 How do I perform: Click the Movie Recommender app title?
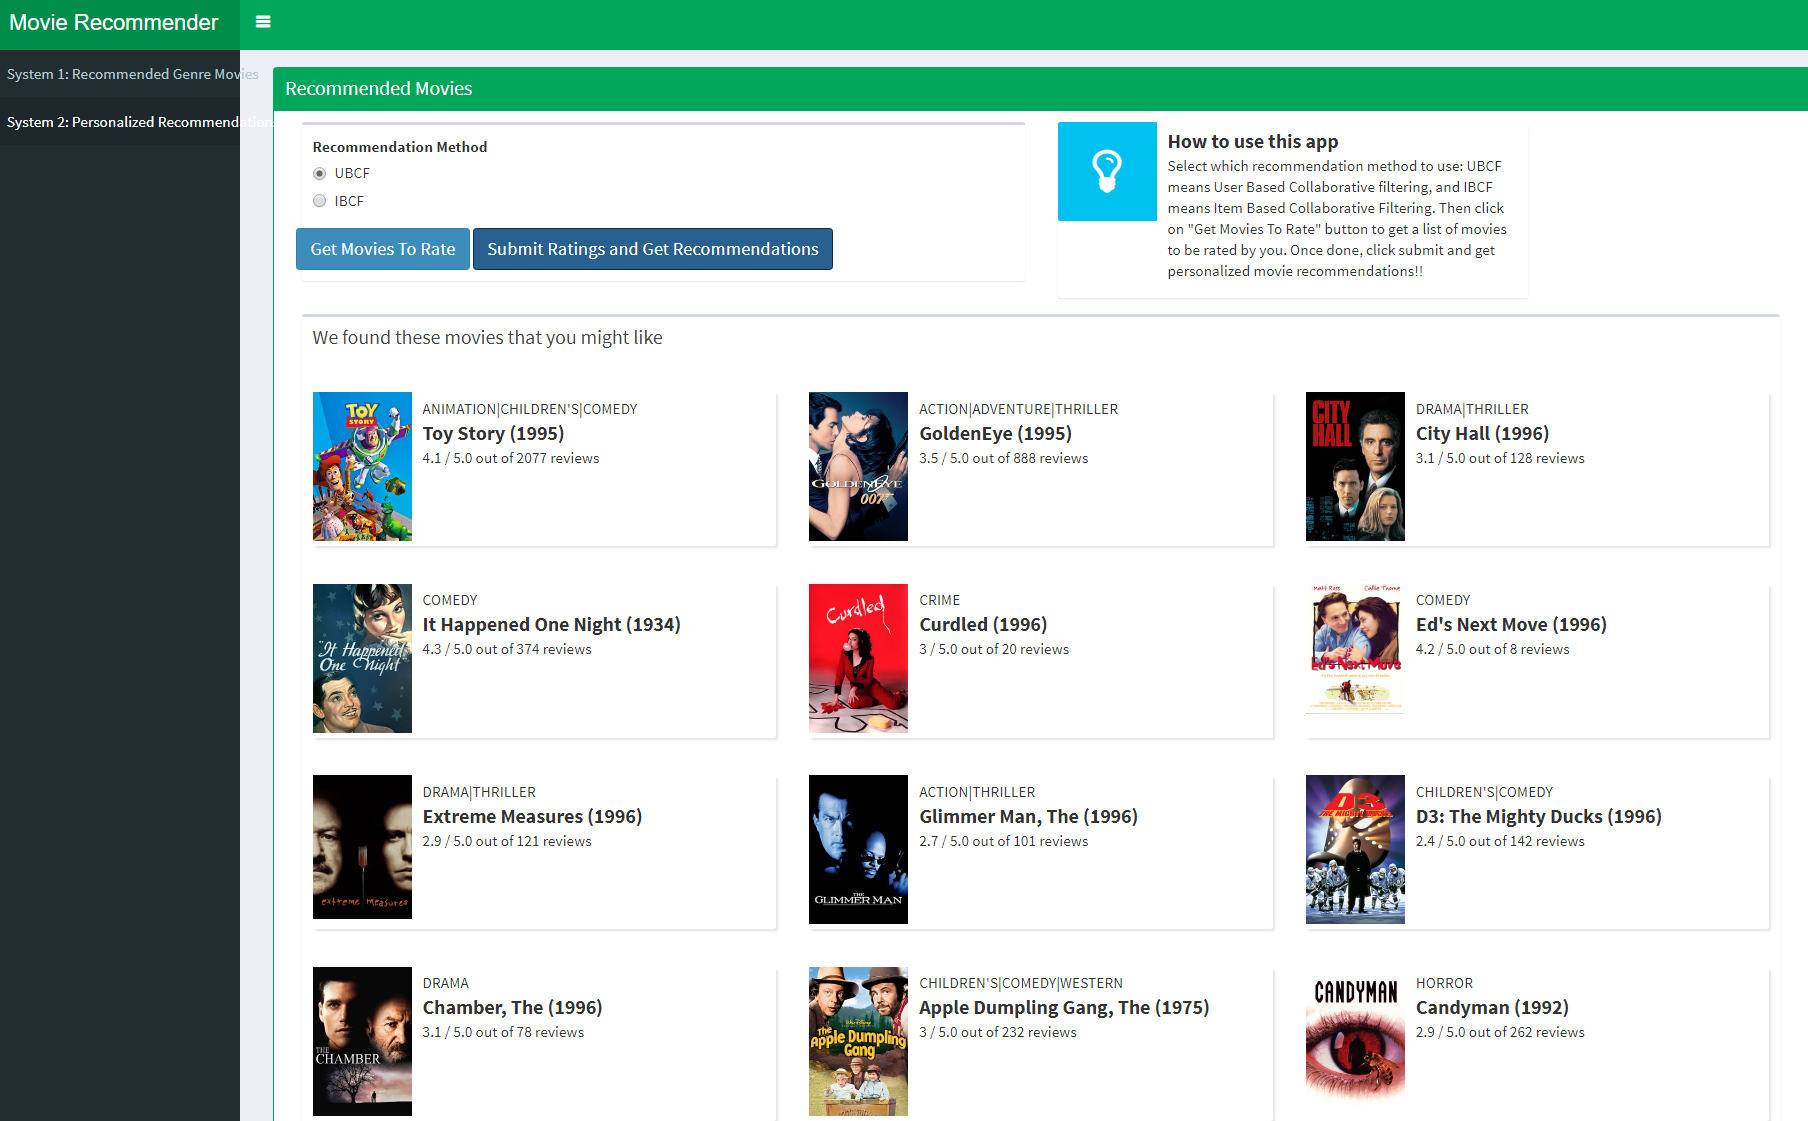(x=113, y=21)
